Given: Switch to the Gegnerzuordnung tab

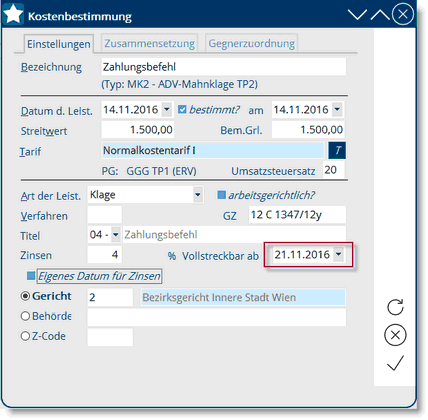Looking at the screenshot, I should tap(252, 43).
